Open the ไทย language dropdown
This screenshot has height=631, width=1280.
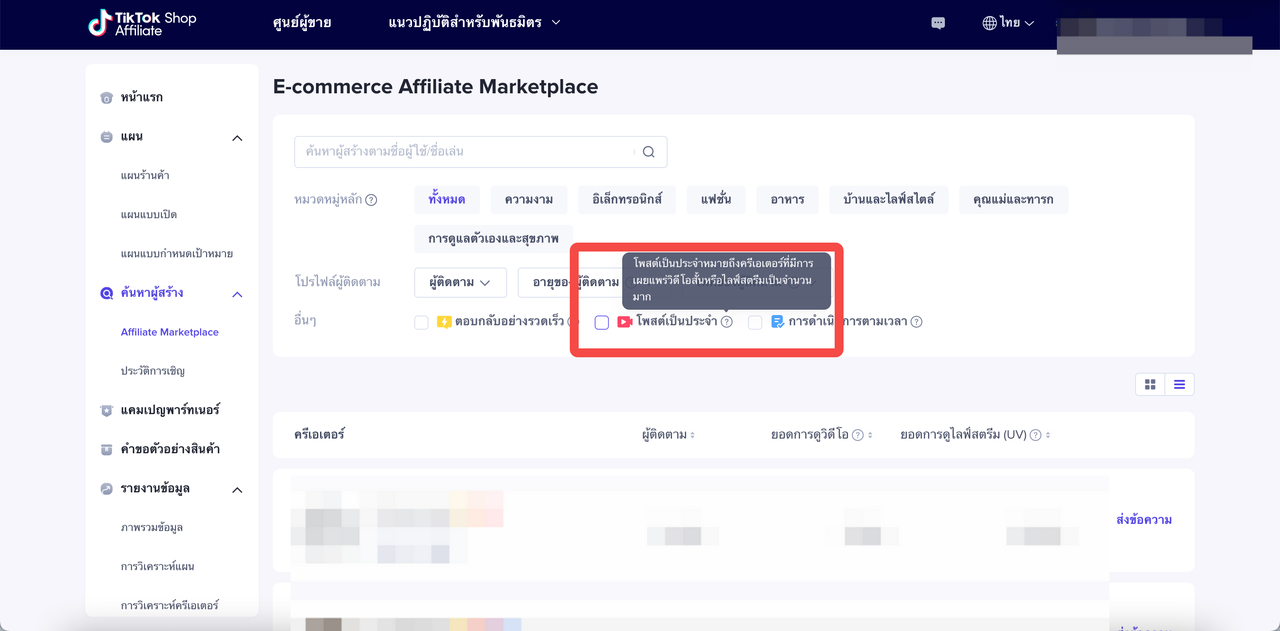[x=1008, y=23]
